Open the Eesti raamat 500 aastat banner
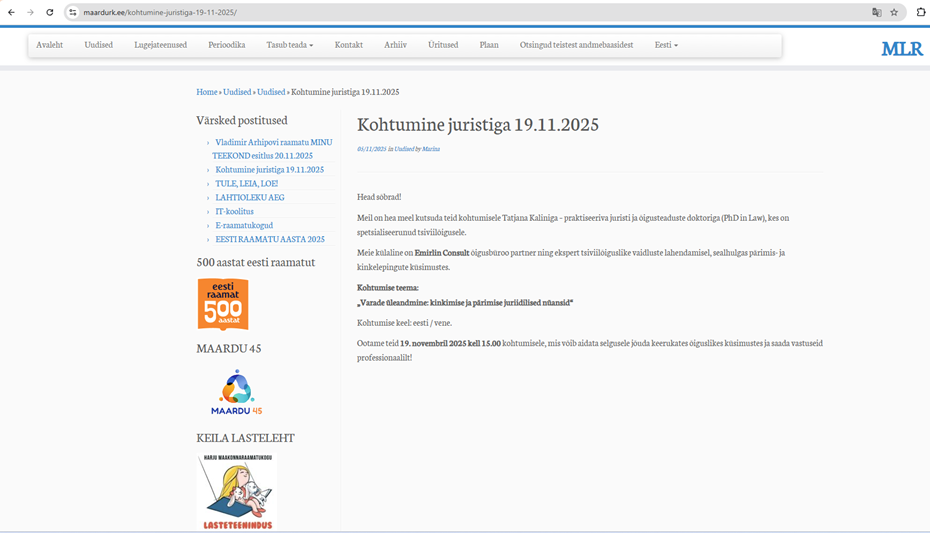This screenshot has height=533, width=930. point(223,304)
